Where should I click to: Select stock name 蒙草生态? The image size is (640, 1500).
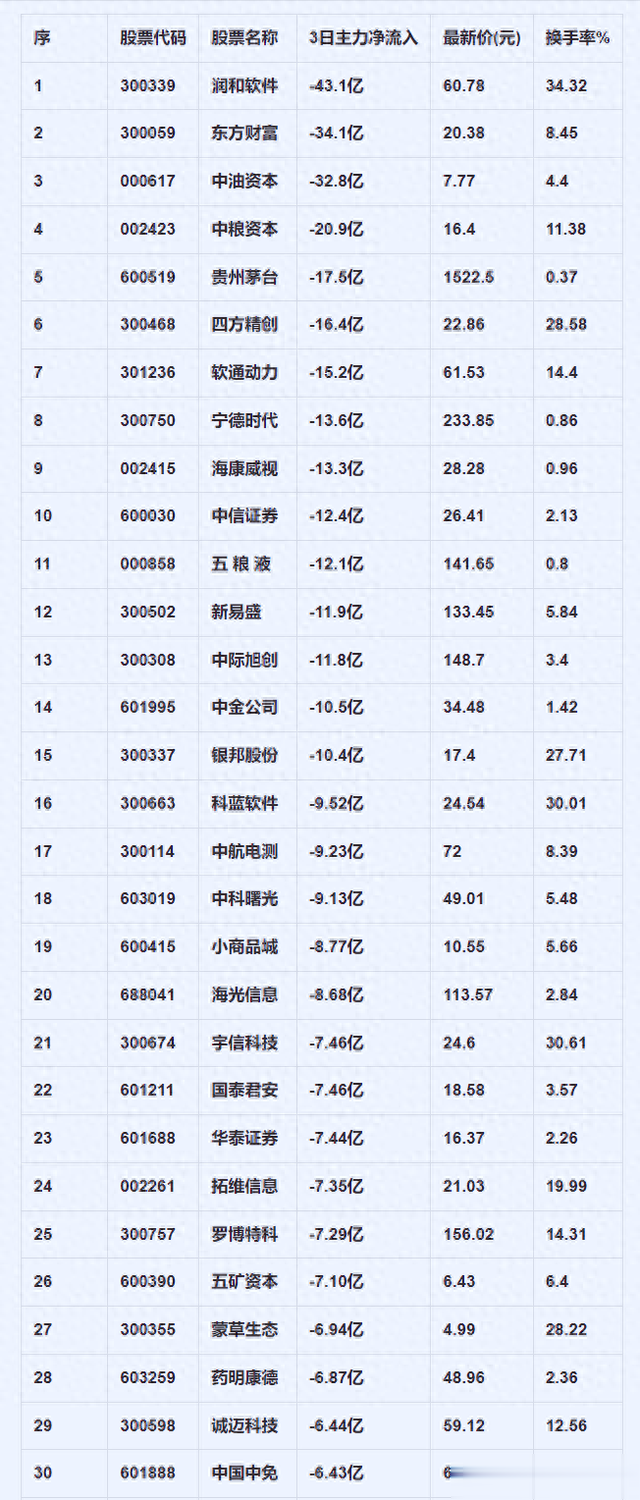coord(245,1330)
